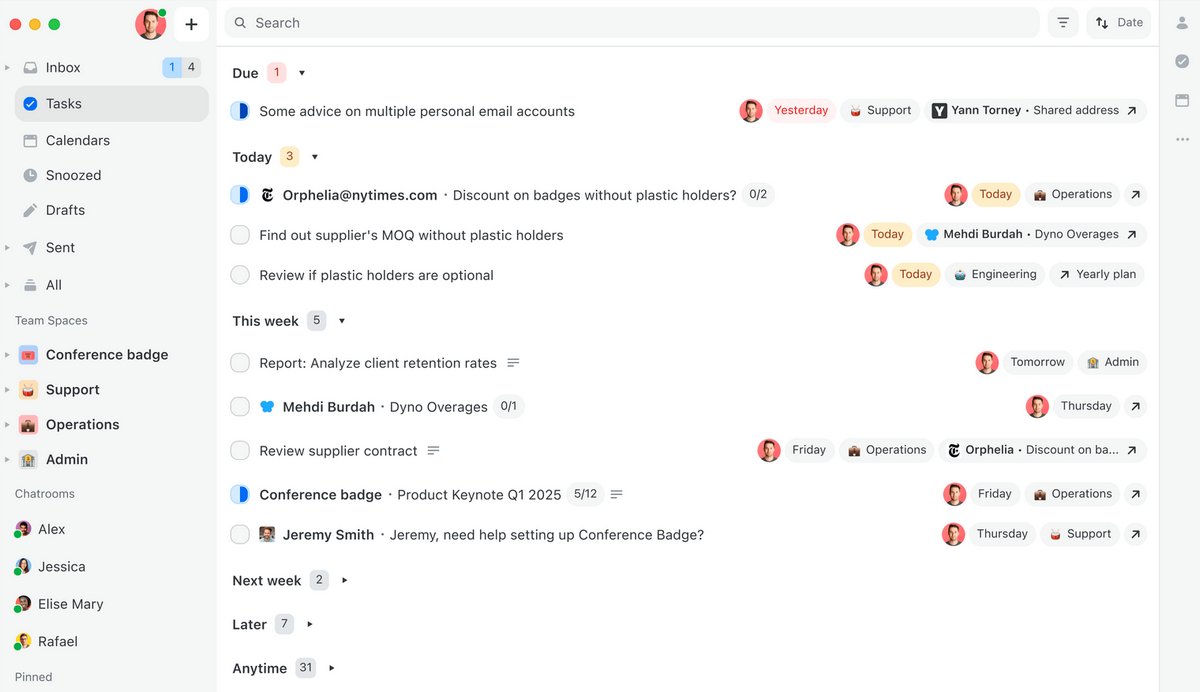Open the Date sort dropdown
Screen dimensions: 1200x692
coord(1119,23)
